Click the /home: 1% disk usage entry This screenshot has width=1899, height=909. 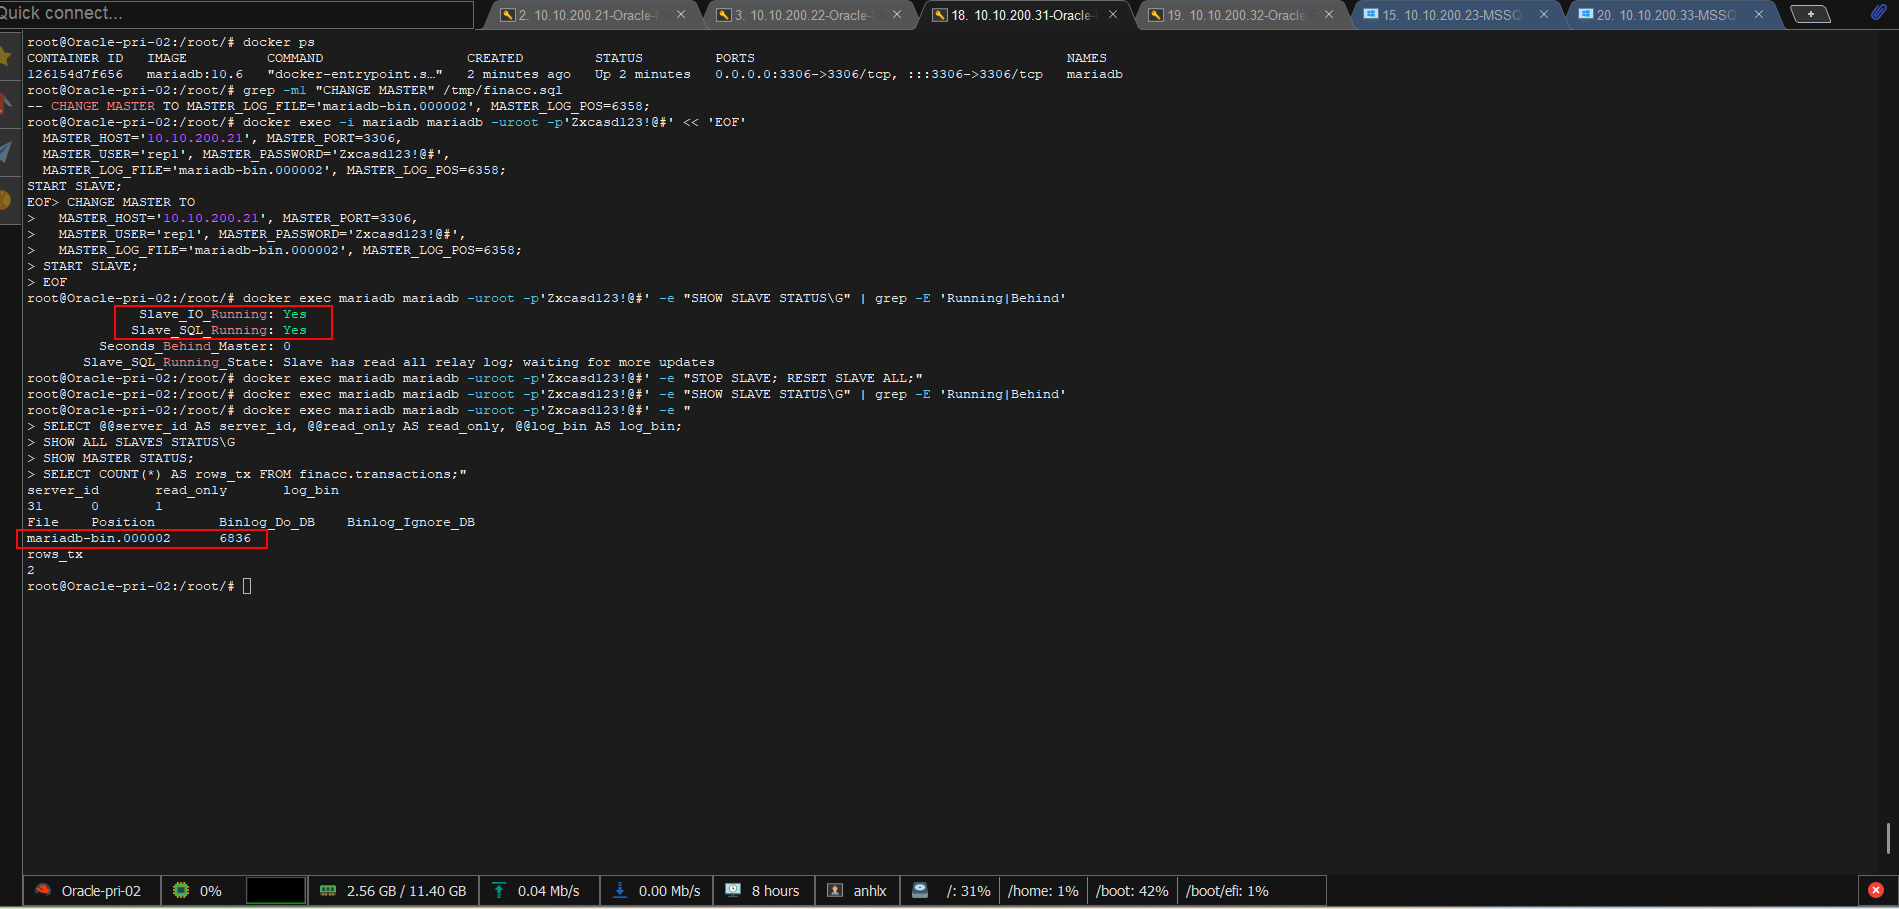1043,891
